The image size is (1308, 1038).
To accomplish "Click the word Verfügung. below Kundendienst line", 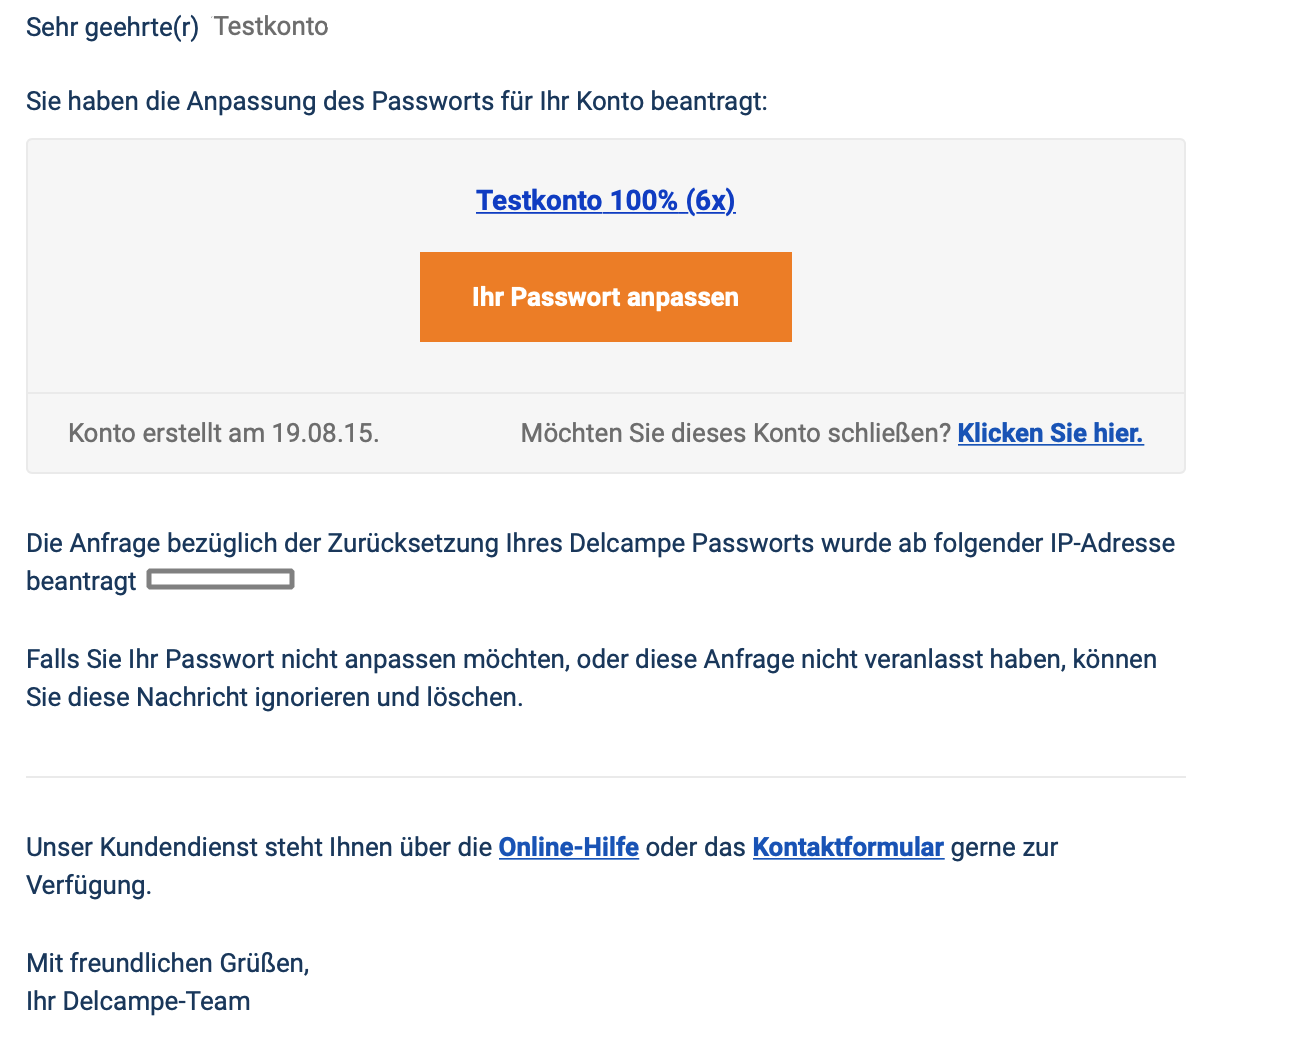I will [89, 885].
